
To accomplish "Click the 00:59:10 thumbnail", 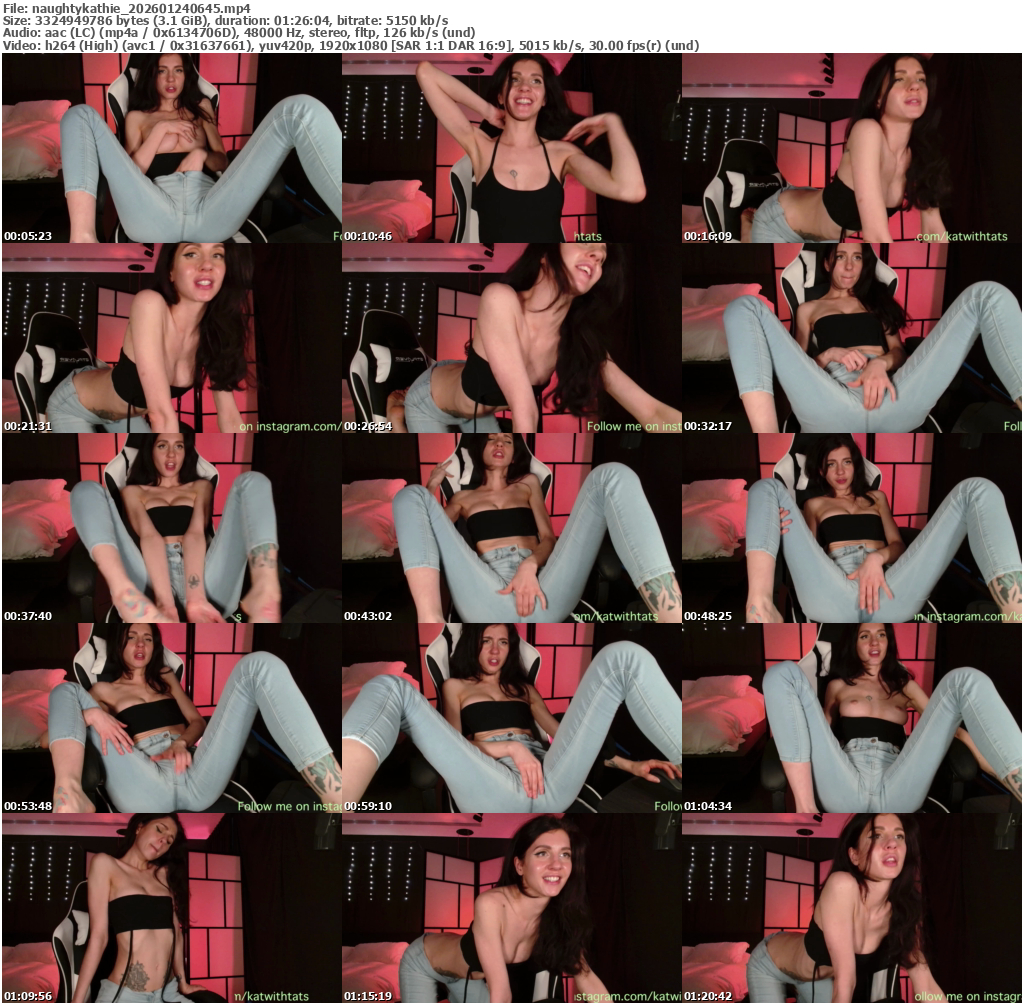I will pyautogui.click(x=511, y=718).
